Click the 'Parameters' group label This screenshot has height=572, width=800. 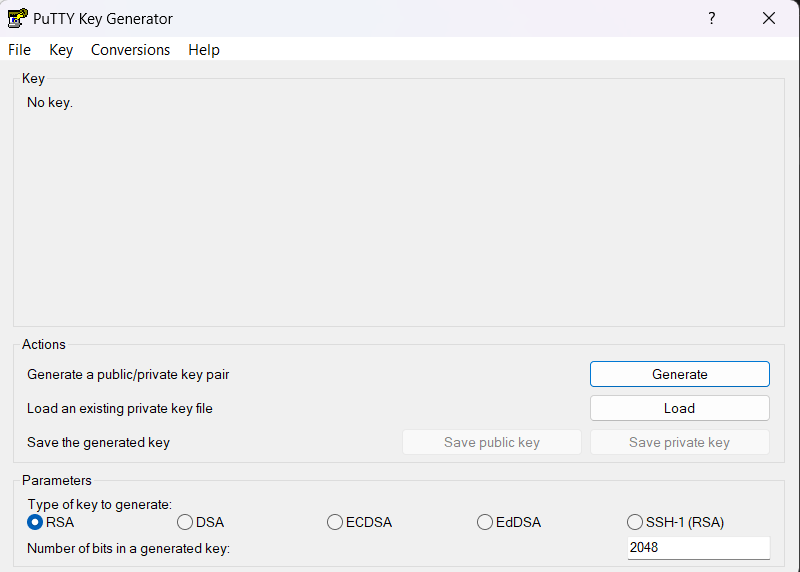click(x=57, y=480)
